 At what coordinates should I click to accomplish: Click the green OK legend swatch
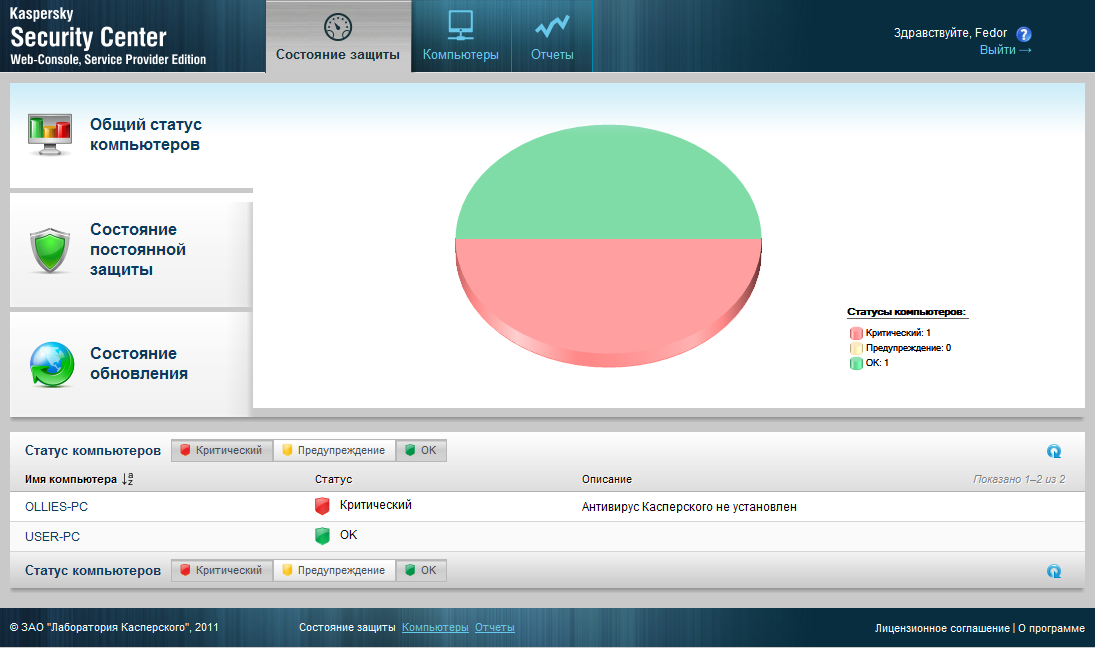click(856, 363)
